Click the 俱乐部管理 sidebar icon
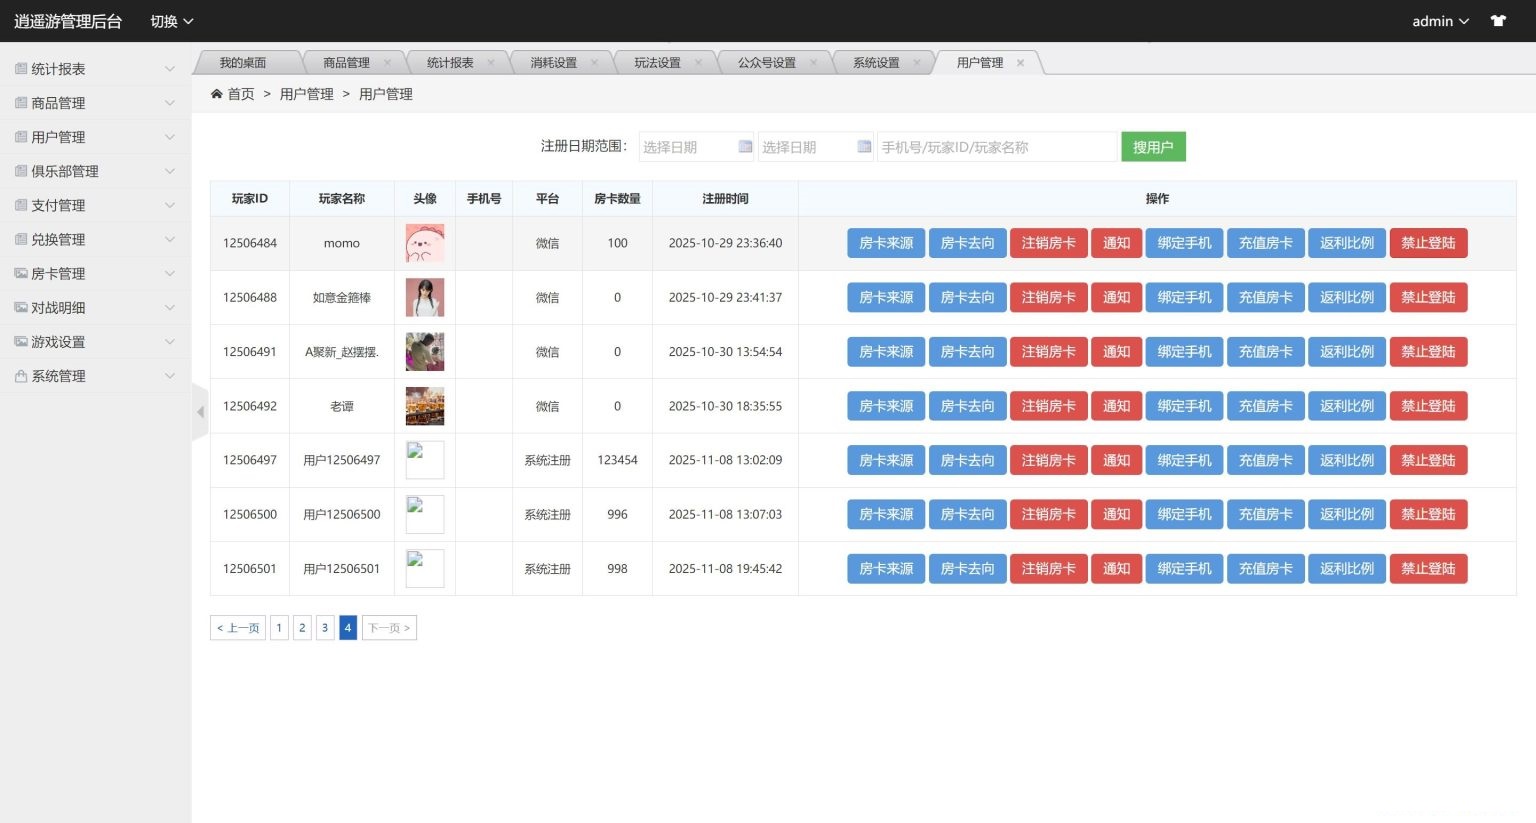Screen dimensions: 1536x823 pos(19,170)
